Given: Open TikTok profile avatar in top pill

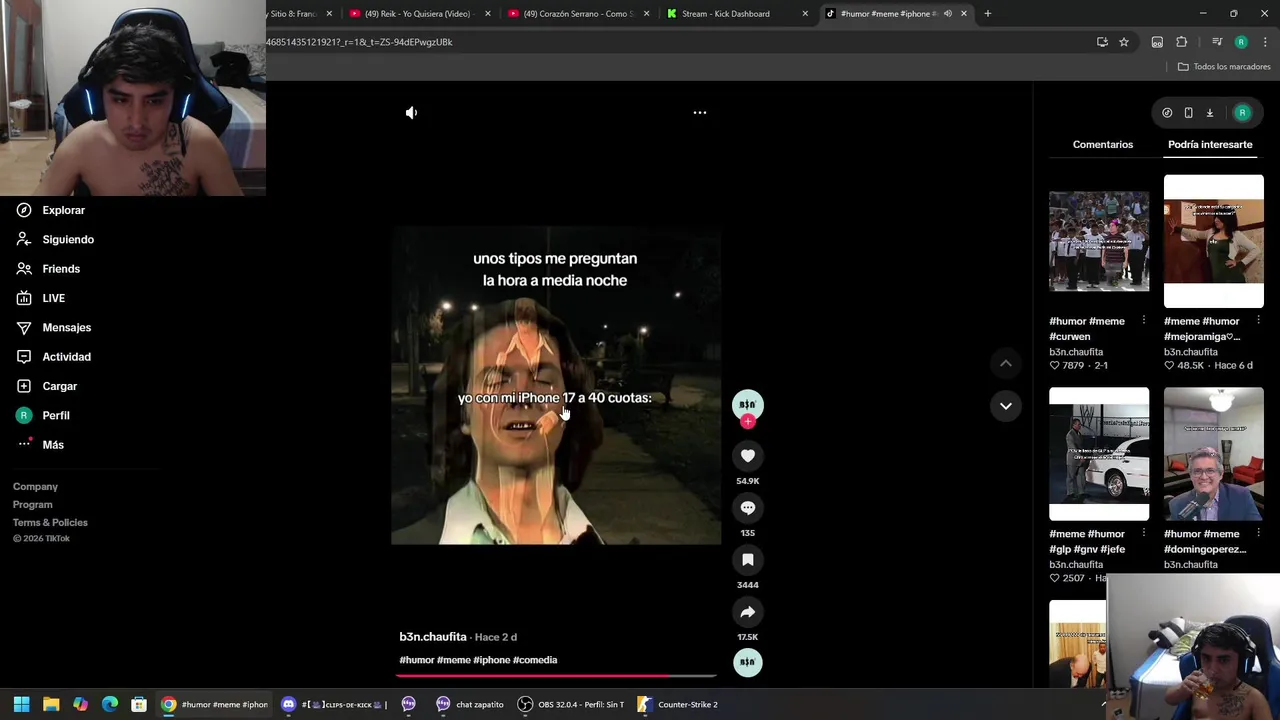Looking at the screenshot, I should pyautogui.click(x=1242, y=113).
